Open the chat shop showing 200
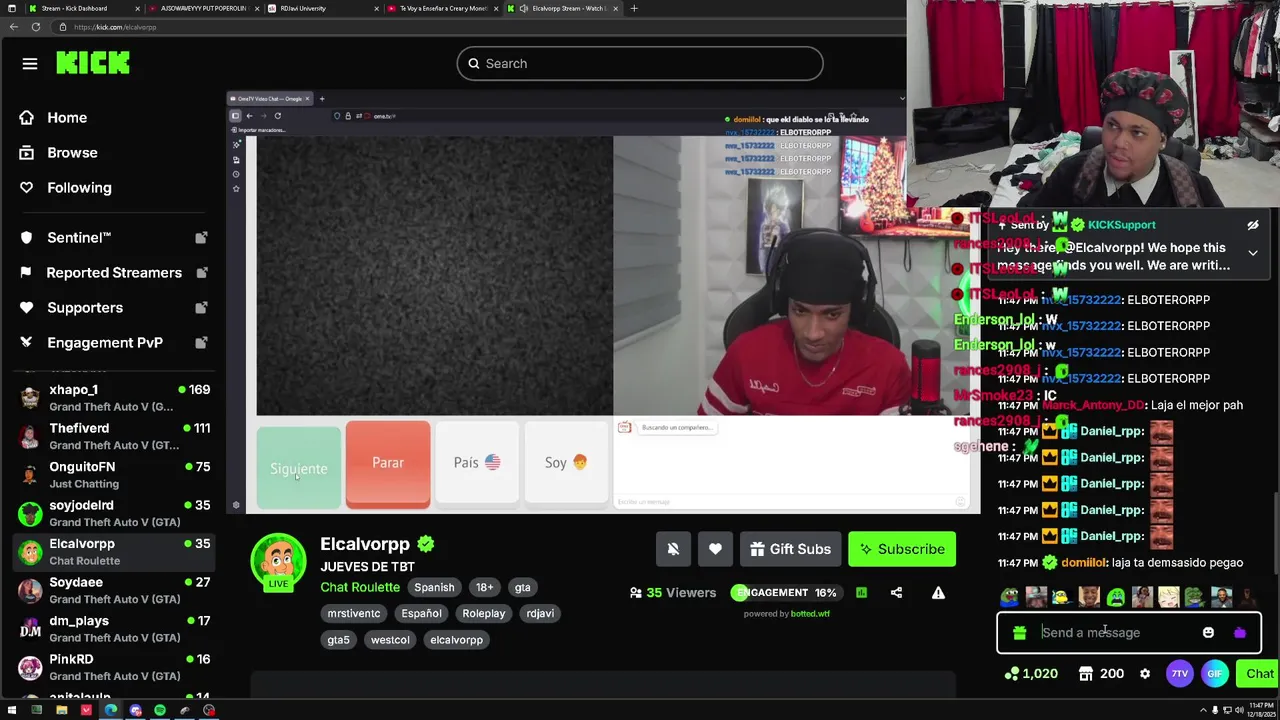Screen dimensions: 1280x720 coord(1101,674)
